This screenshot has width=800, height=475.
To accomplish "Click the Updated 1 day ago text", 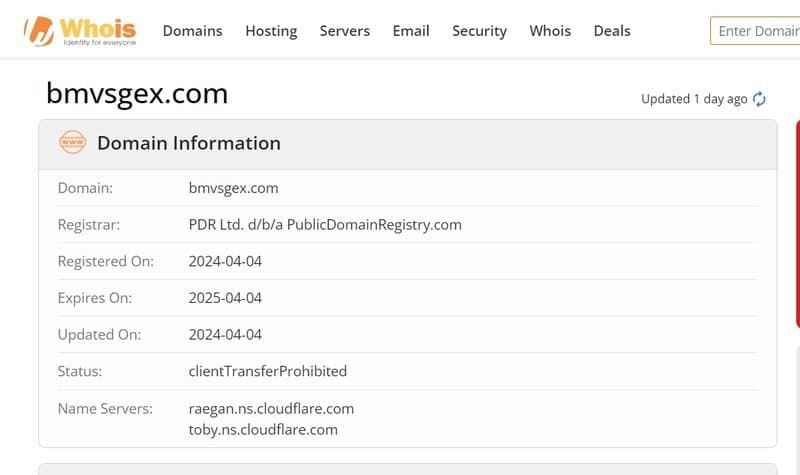I will [694, 99].
